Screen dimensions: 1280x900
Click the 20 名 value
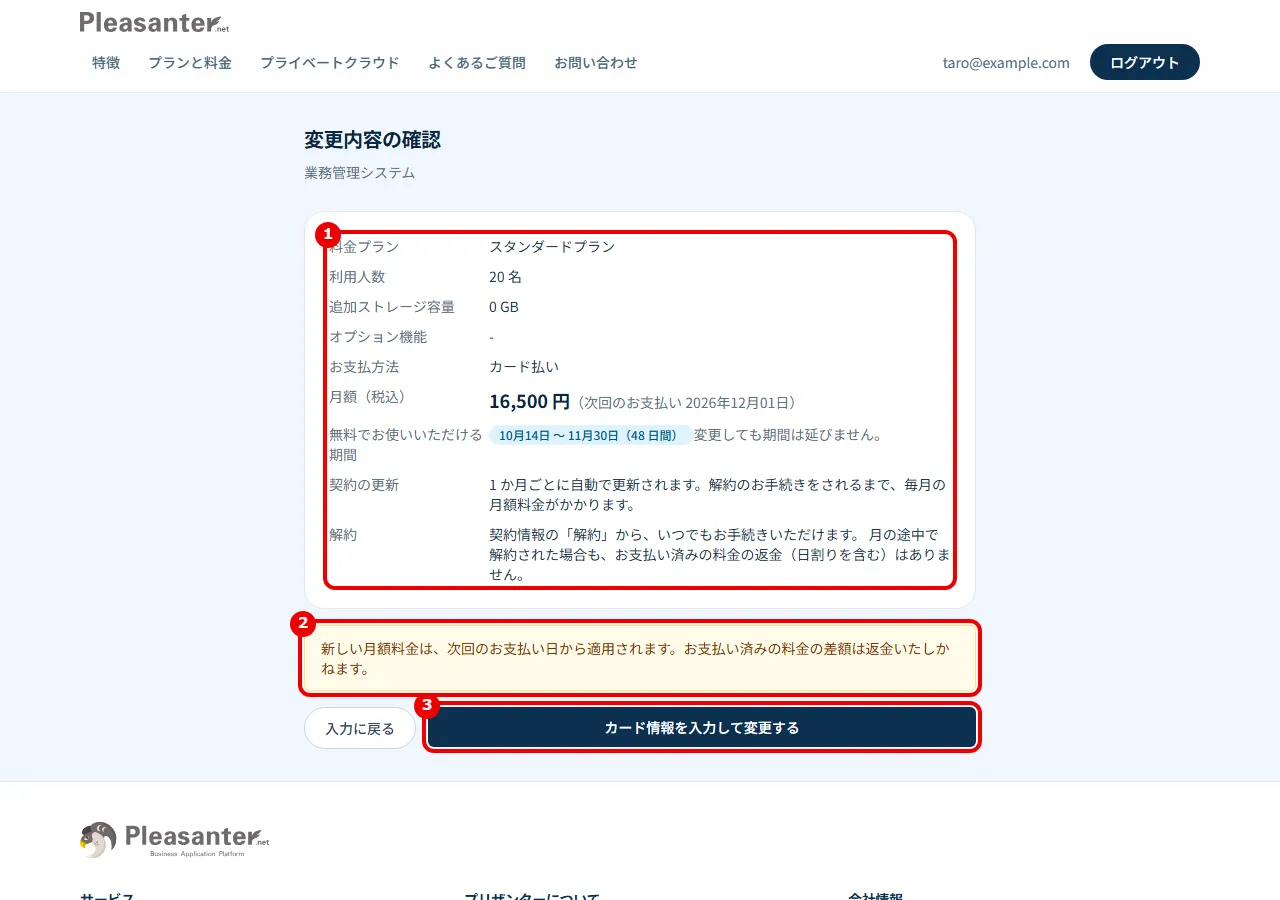[506, 277]
